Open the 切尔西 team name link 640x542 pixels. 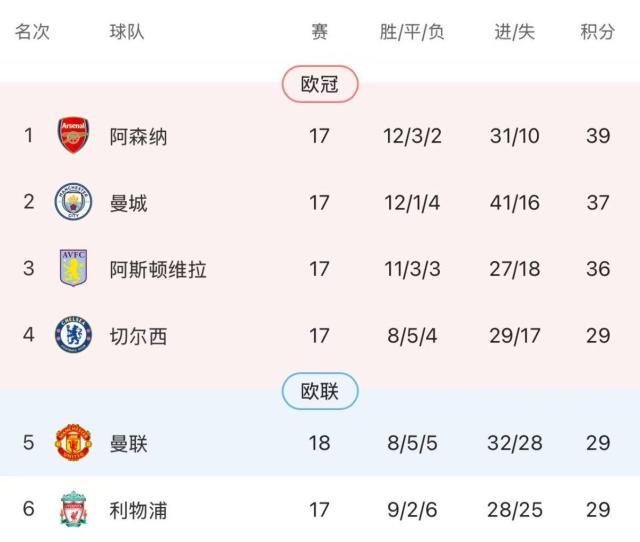138,337
